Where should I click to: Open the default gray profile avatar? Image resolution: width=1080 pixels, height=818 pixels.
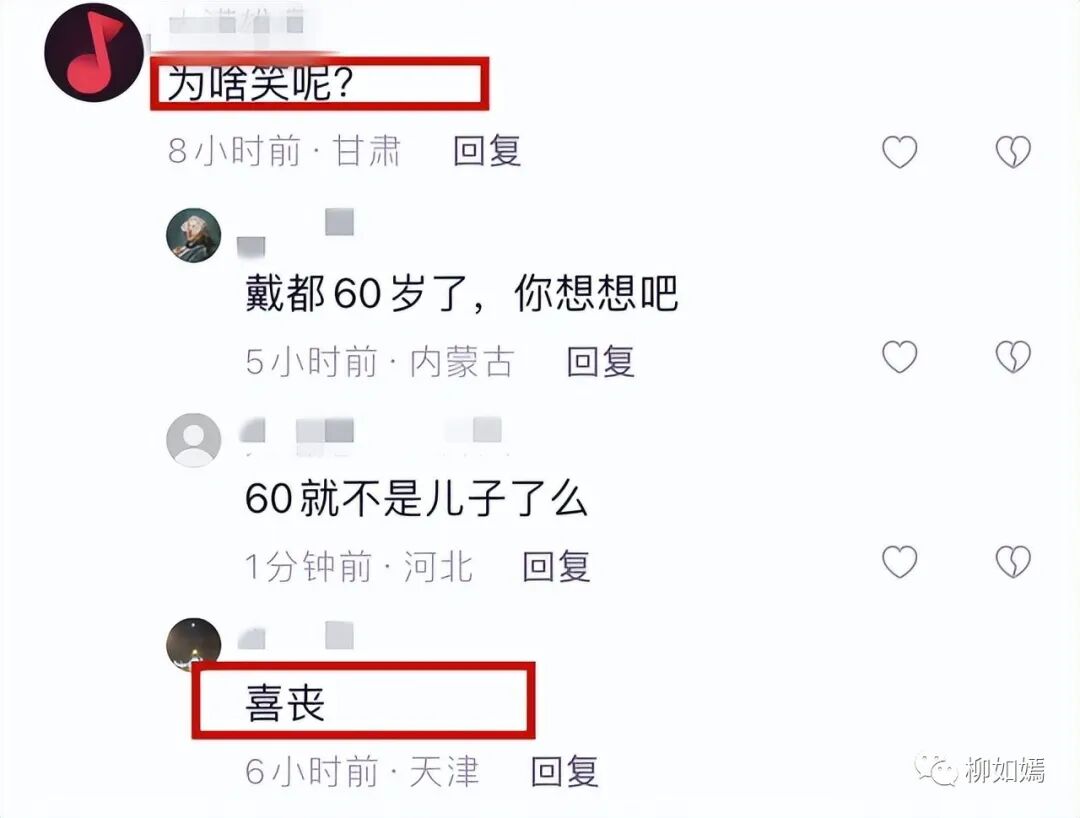tap(194, 440)
